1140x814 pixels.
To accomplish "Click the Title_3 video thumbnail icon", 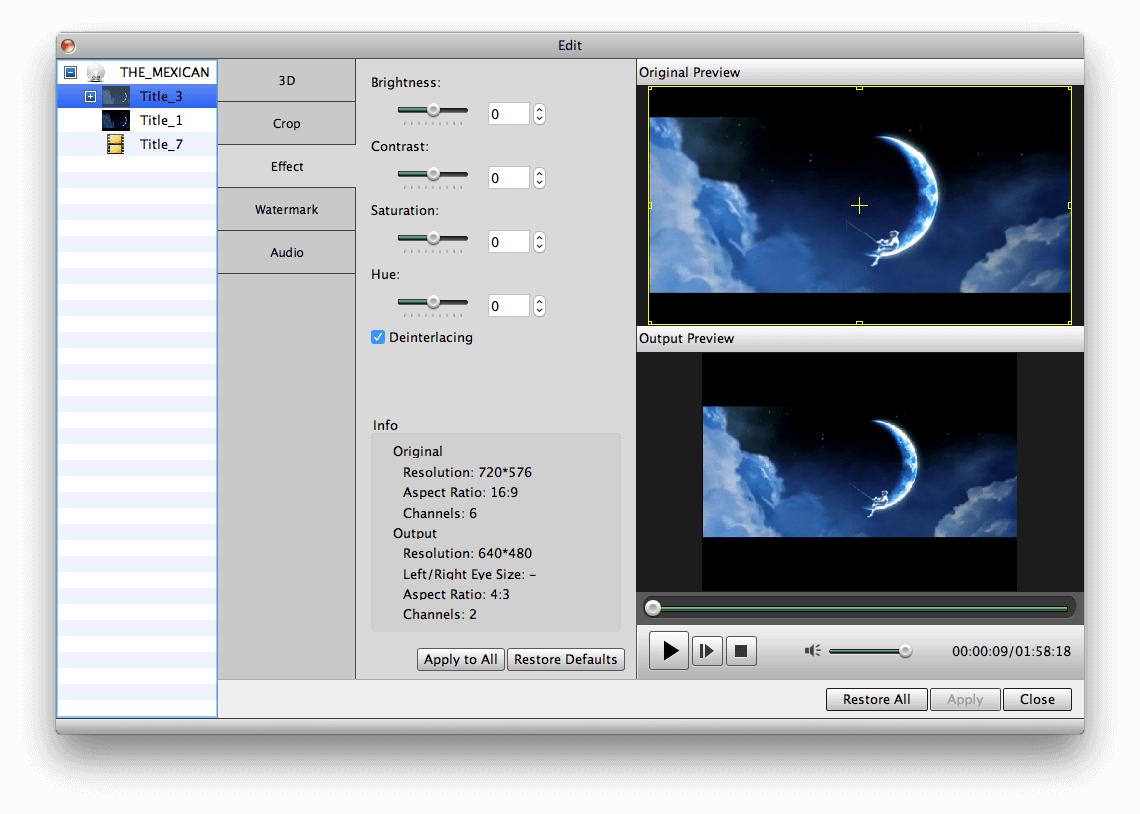I will pos(116,96).
